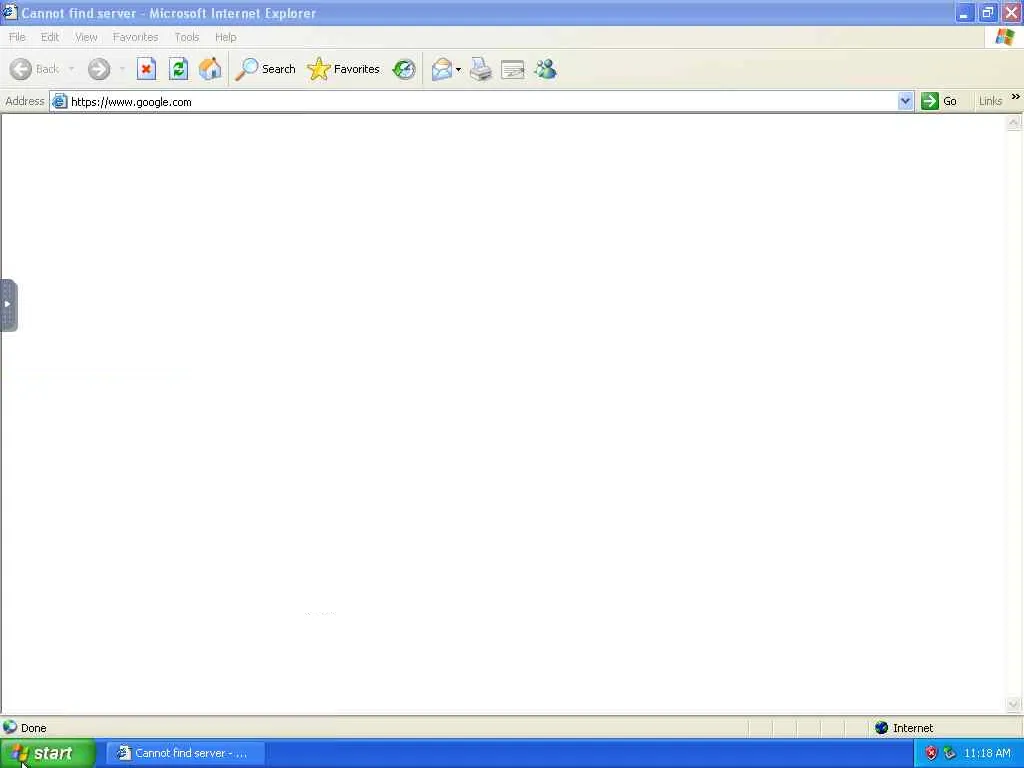
Task: Click the red security shield tray icon
Action: pyautogui.click(x=931, y=754)
